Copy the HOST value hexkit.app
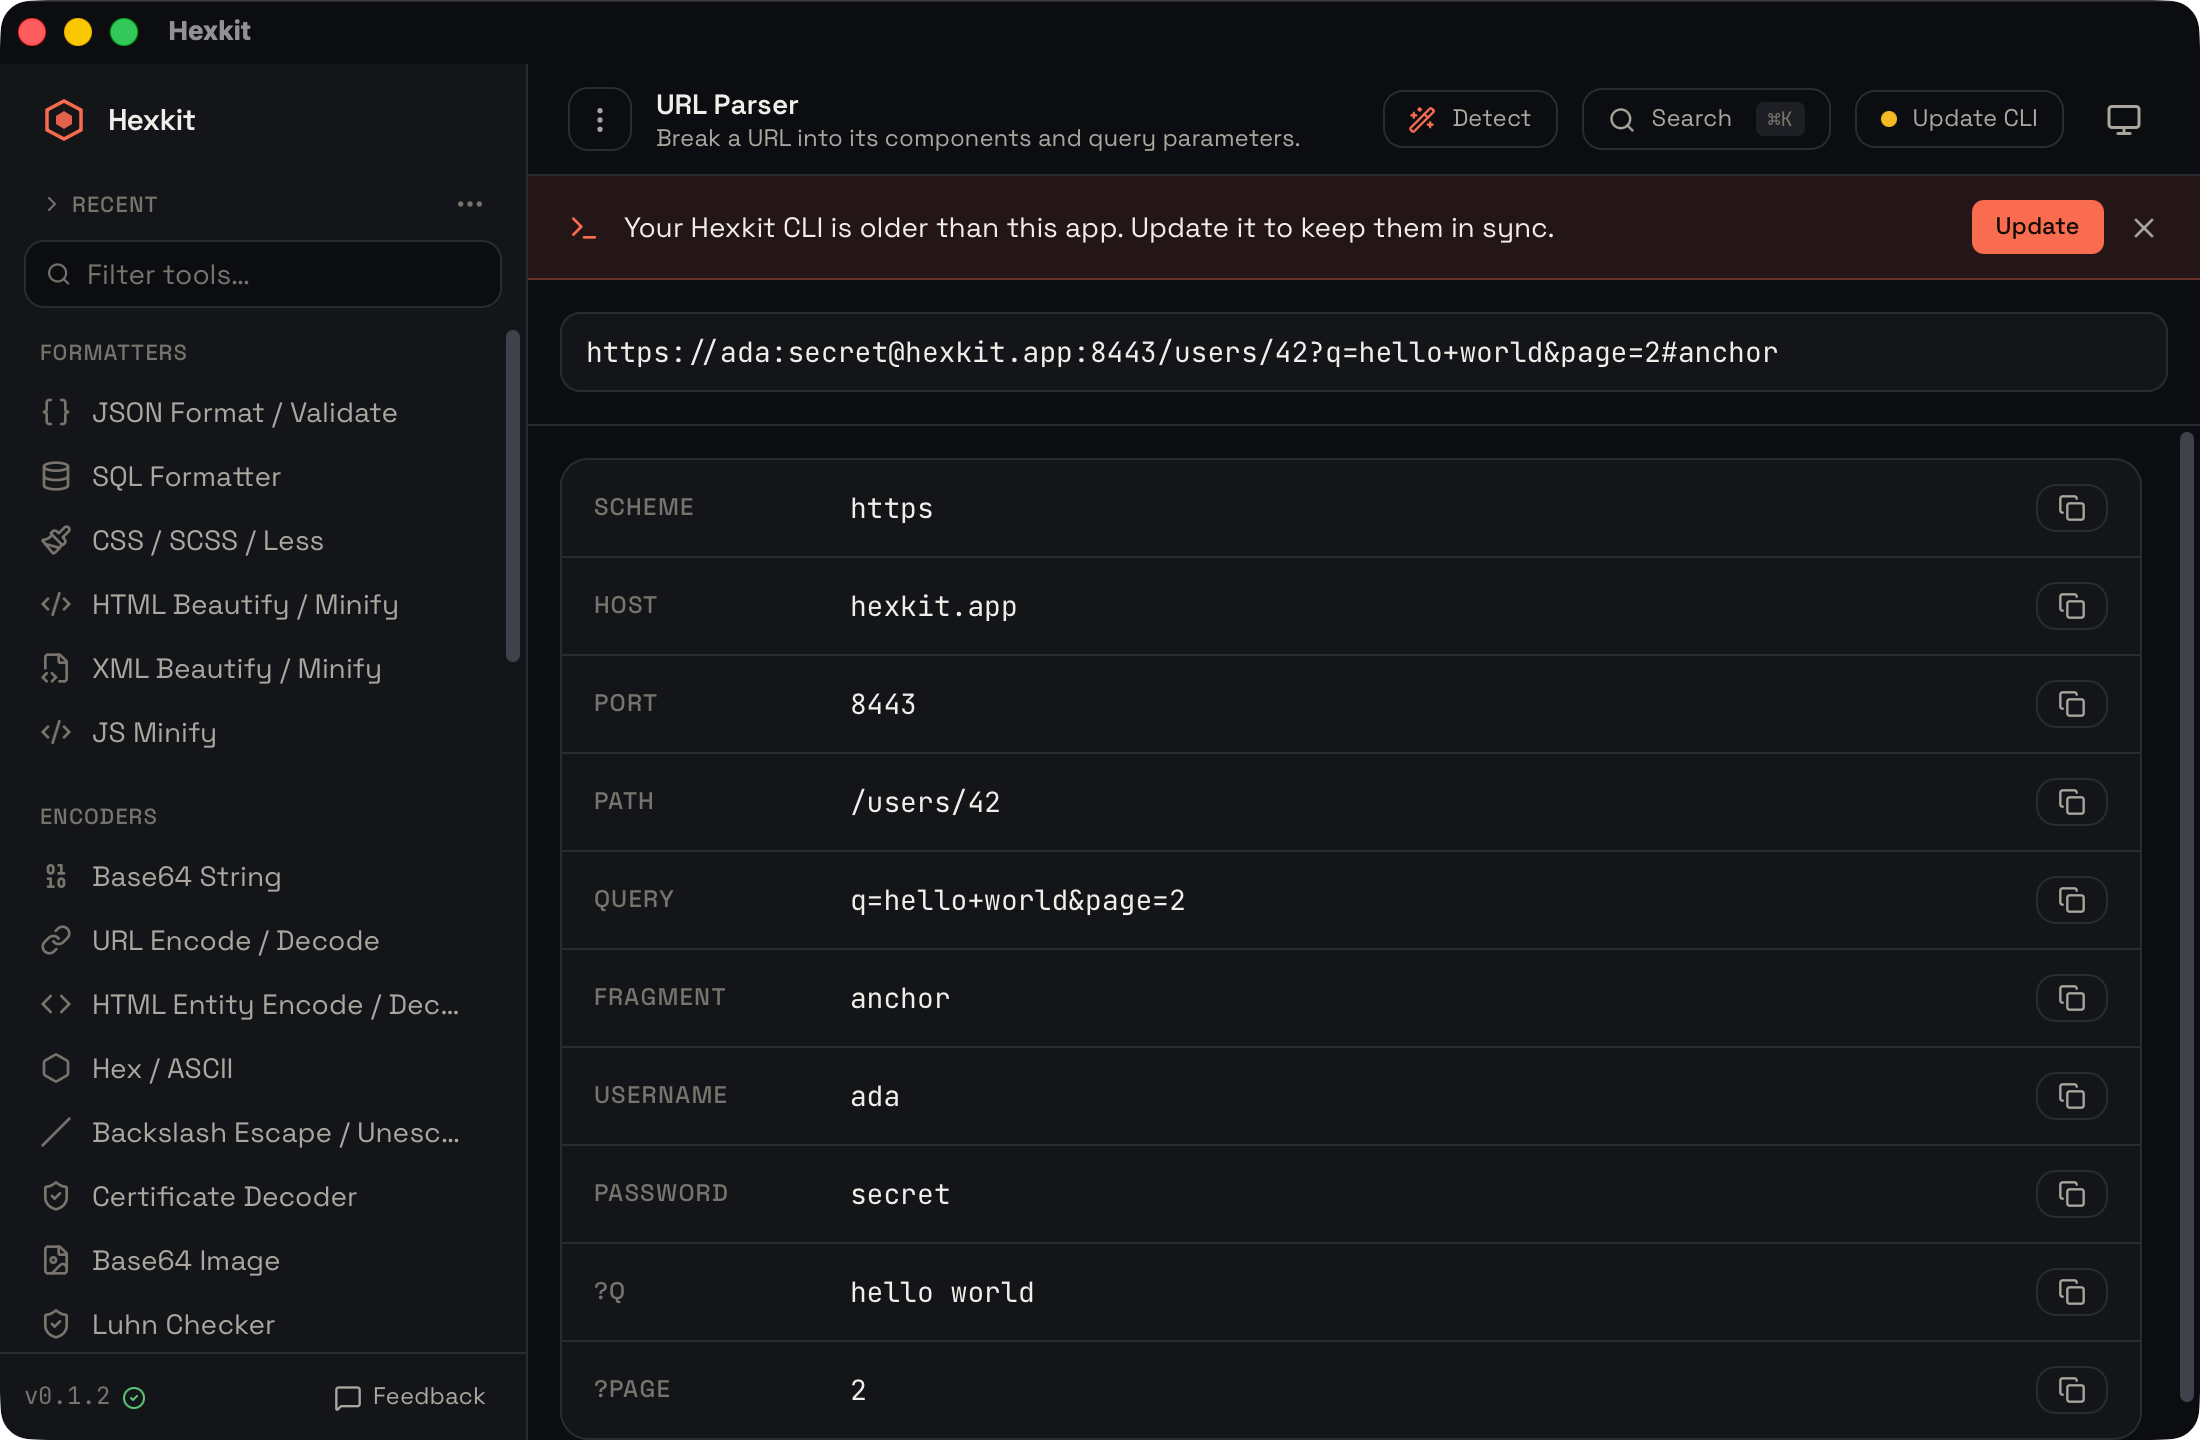The image size is (2200, 1440). (2072, 606)
